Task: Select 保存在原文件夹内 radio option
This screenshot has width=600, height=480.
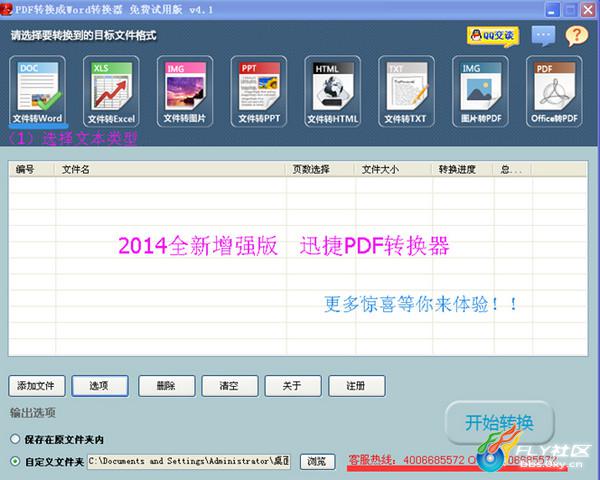Action: [15, 439]
